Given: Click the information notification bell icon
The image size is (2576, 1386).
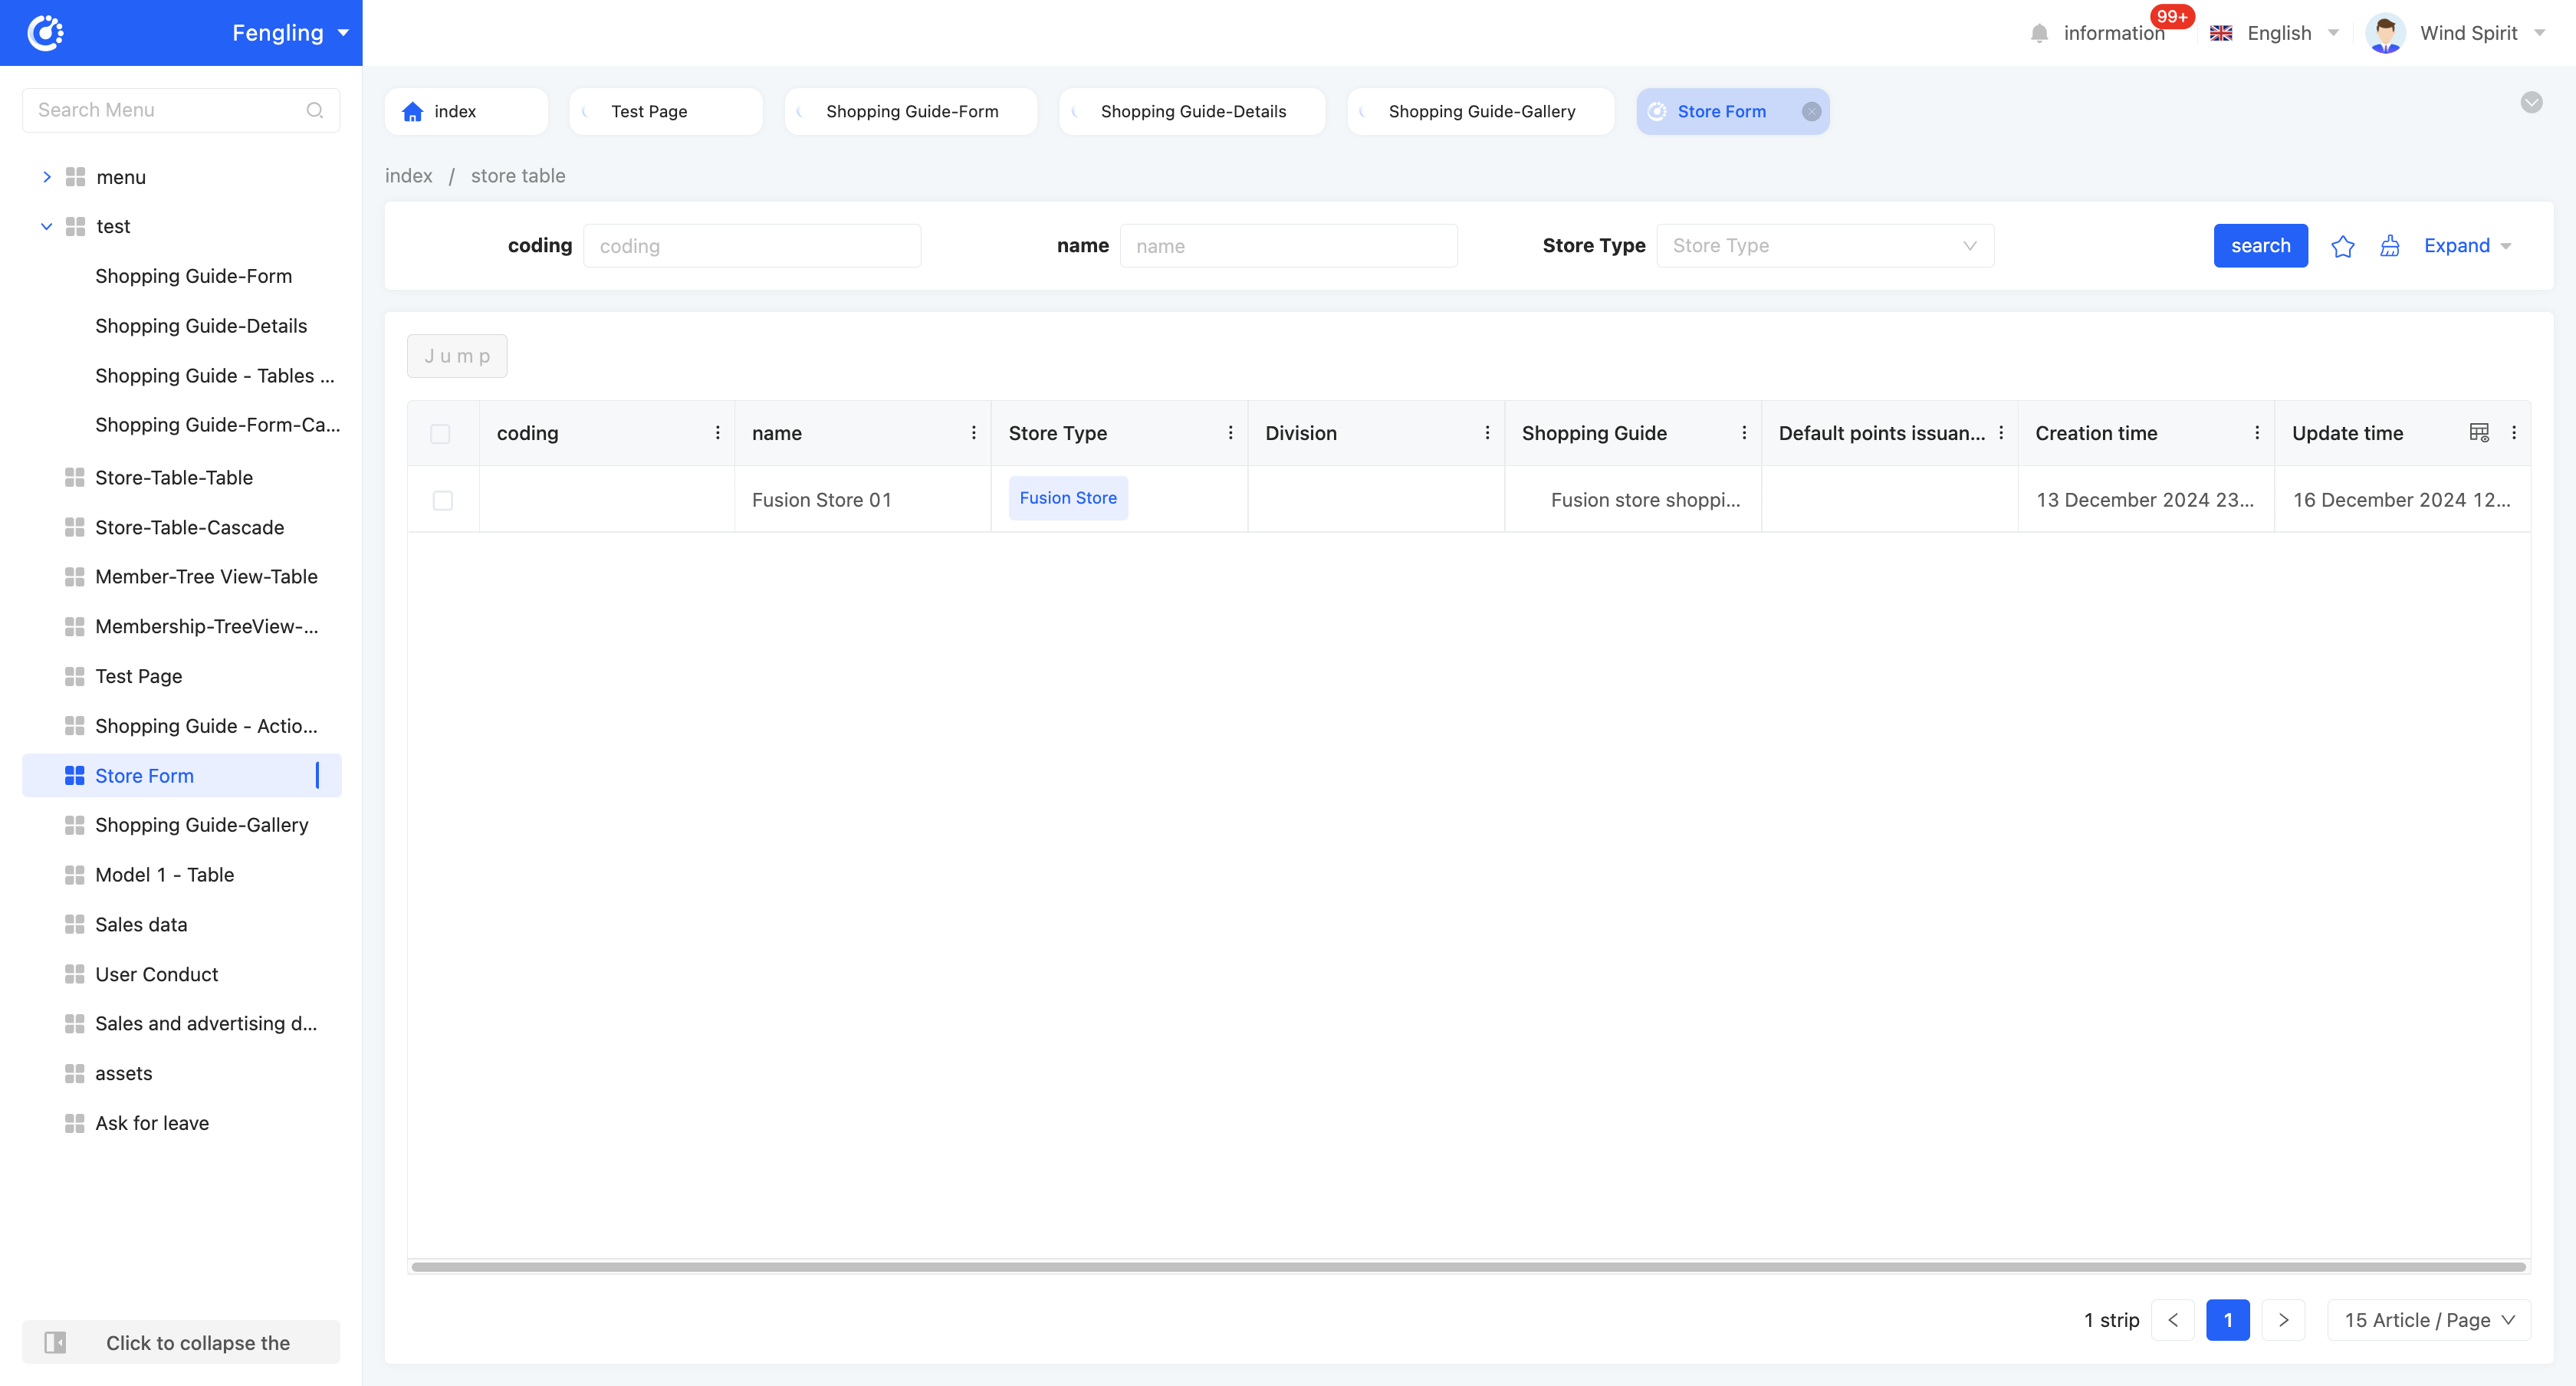Looking at the screenshot, I should click(x=2039, y=33).
